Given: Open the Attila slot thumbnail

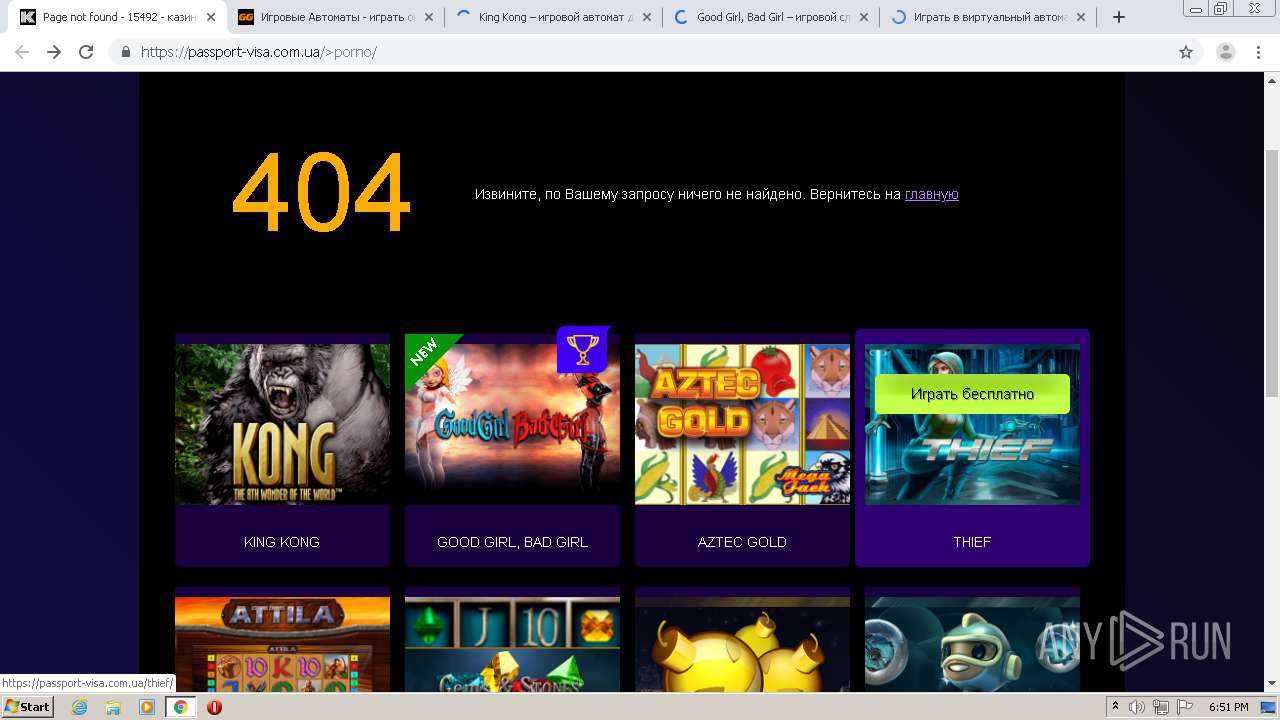Looking at the screenshot, I should pos(282,644).
